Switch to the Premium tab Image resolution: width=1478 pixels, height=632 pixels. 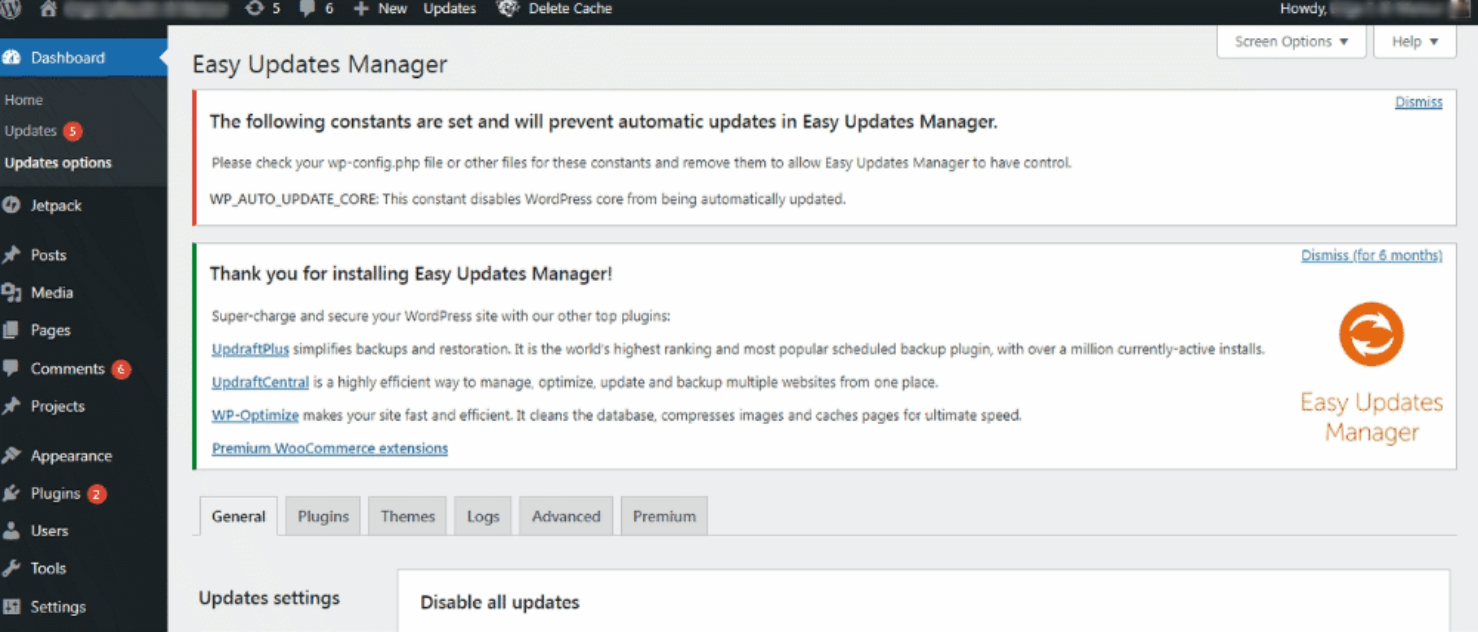[x=664, y=516]
